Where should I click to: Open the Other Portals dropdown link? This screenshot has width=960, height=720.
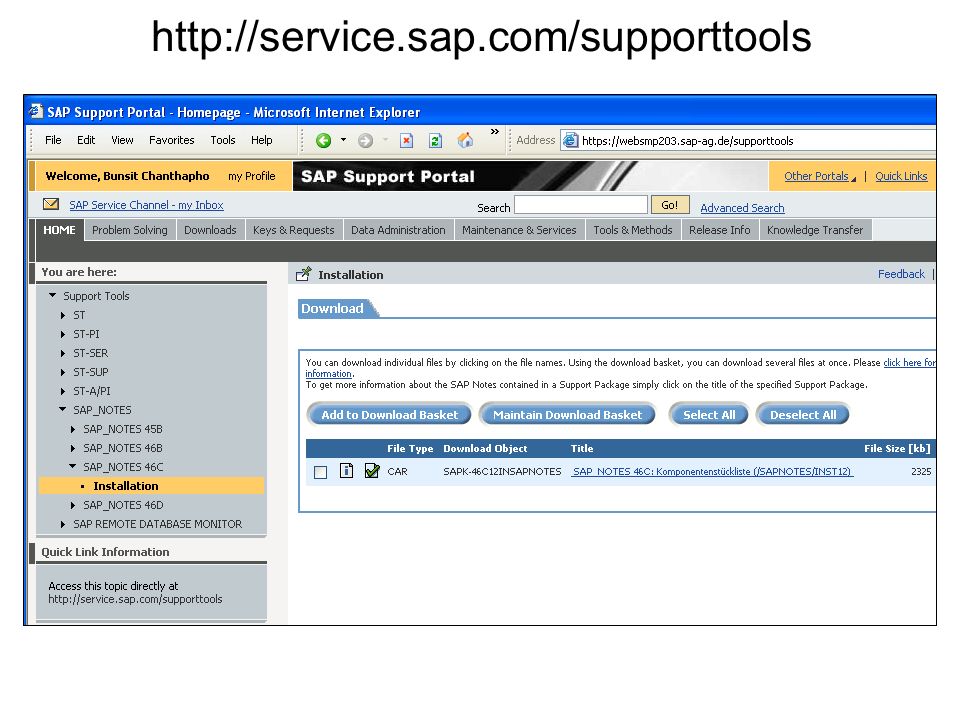coord(820,176)
